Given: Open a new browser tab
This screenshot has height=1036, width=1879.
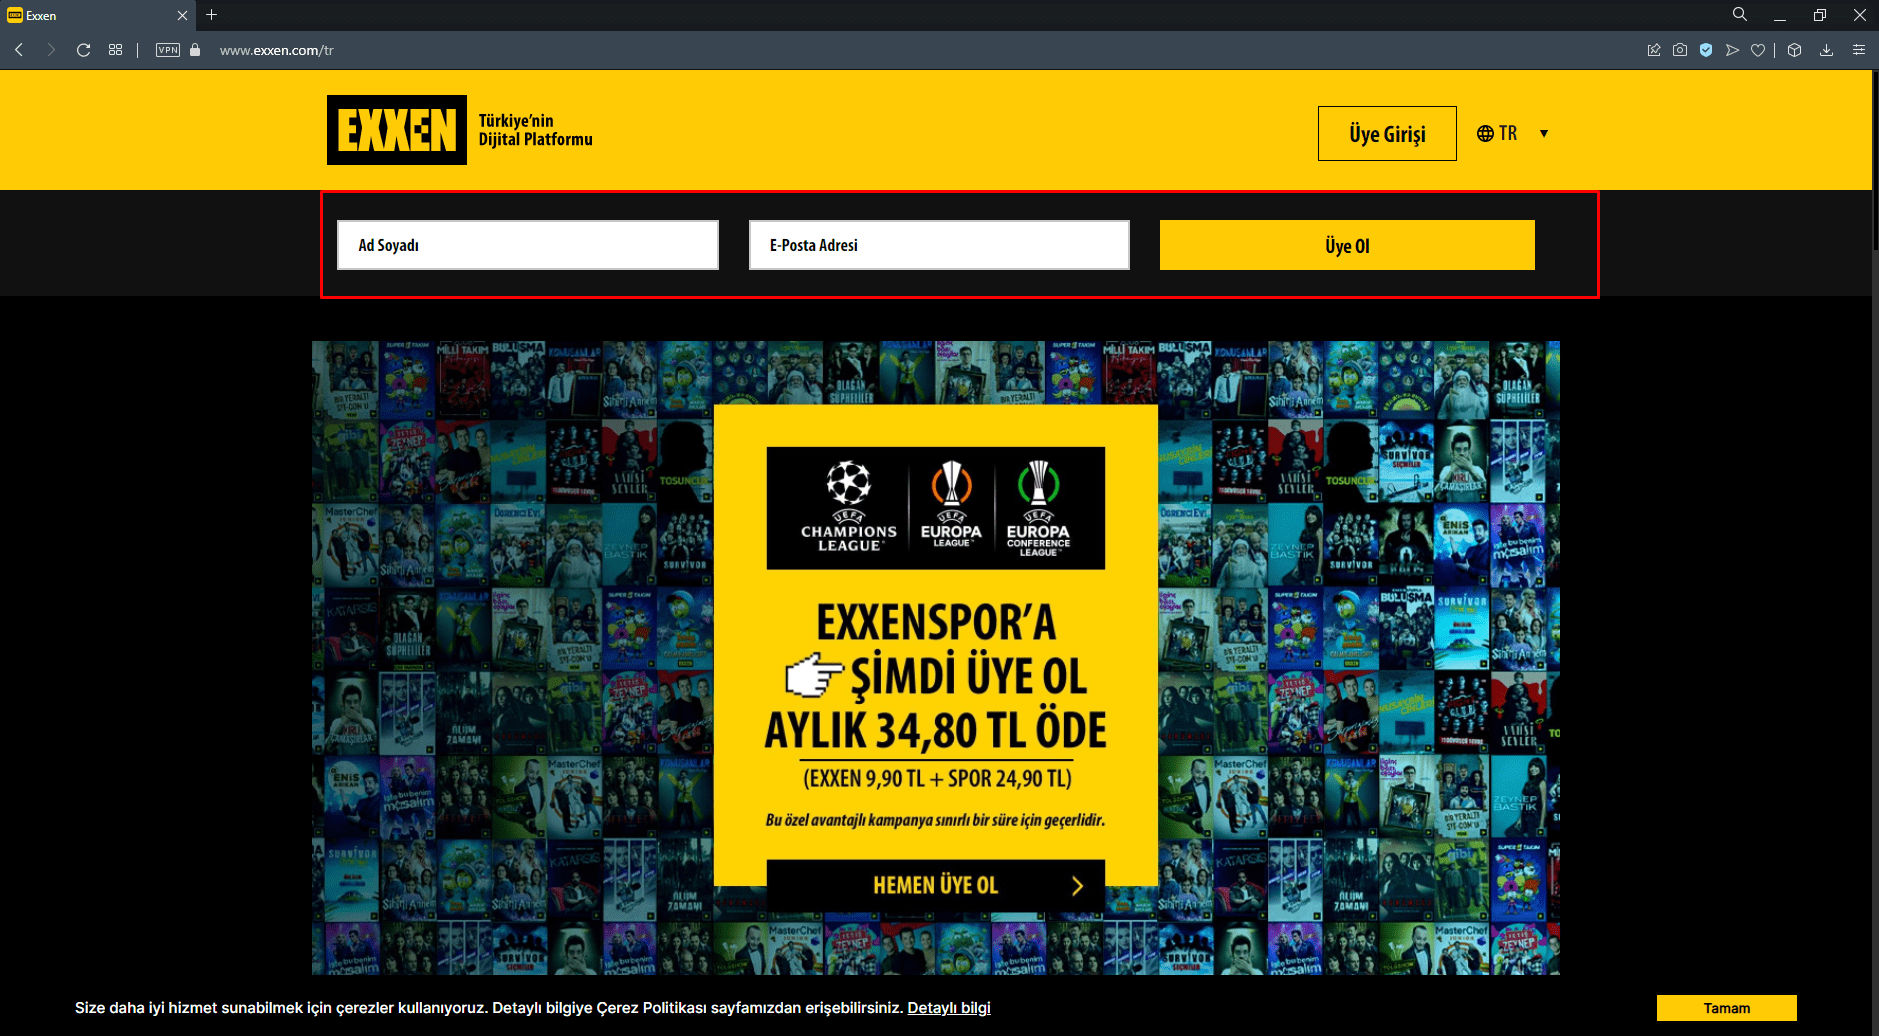Looking at the screenshot, I should pos(211,15).
